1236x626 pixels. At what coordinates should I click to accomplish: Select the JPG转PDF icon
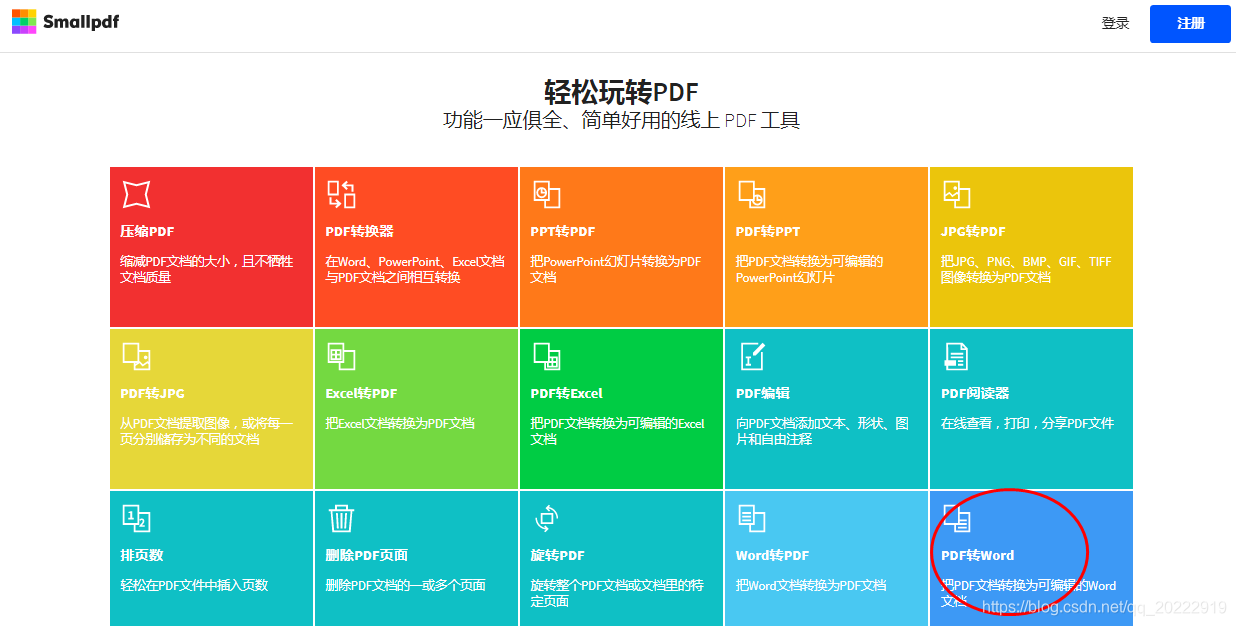click(956, 194)
